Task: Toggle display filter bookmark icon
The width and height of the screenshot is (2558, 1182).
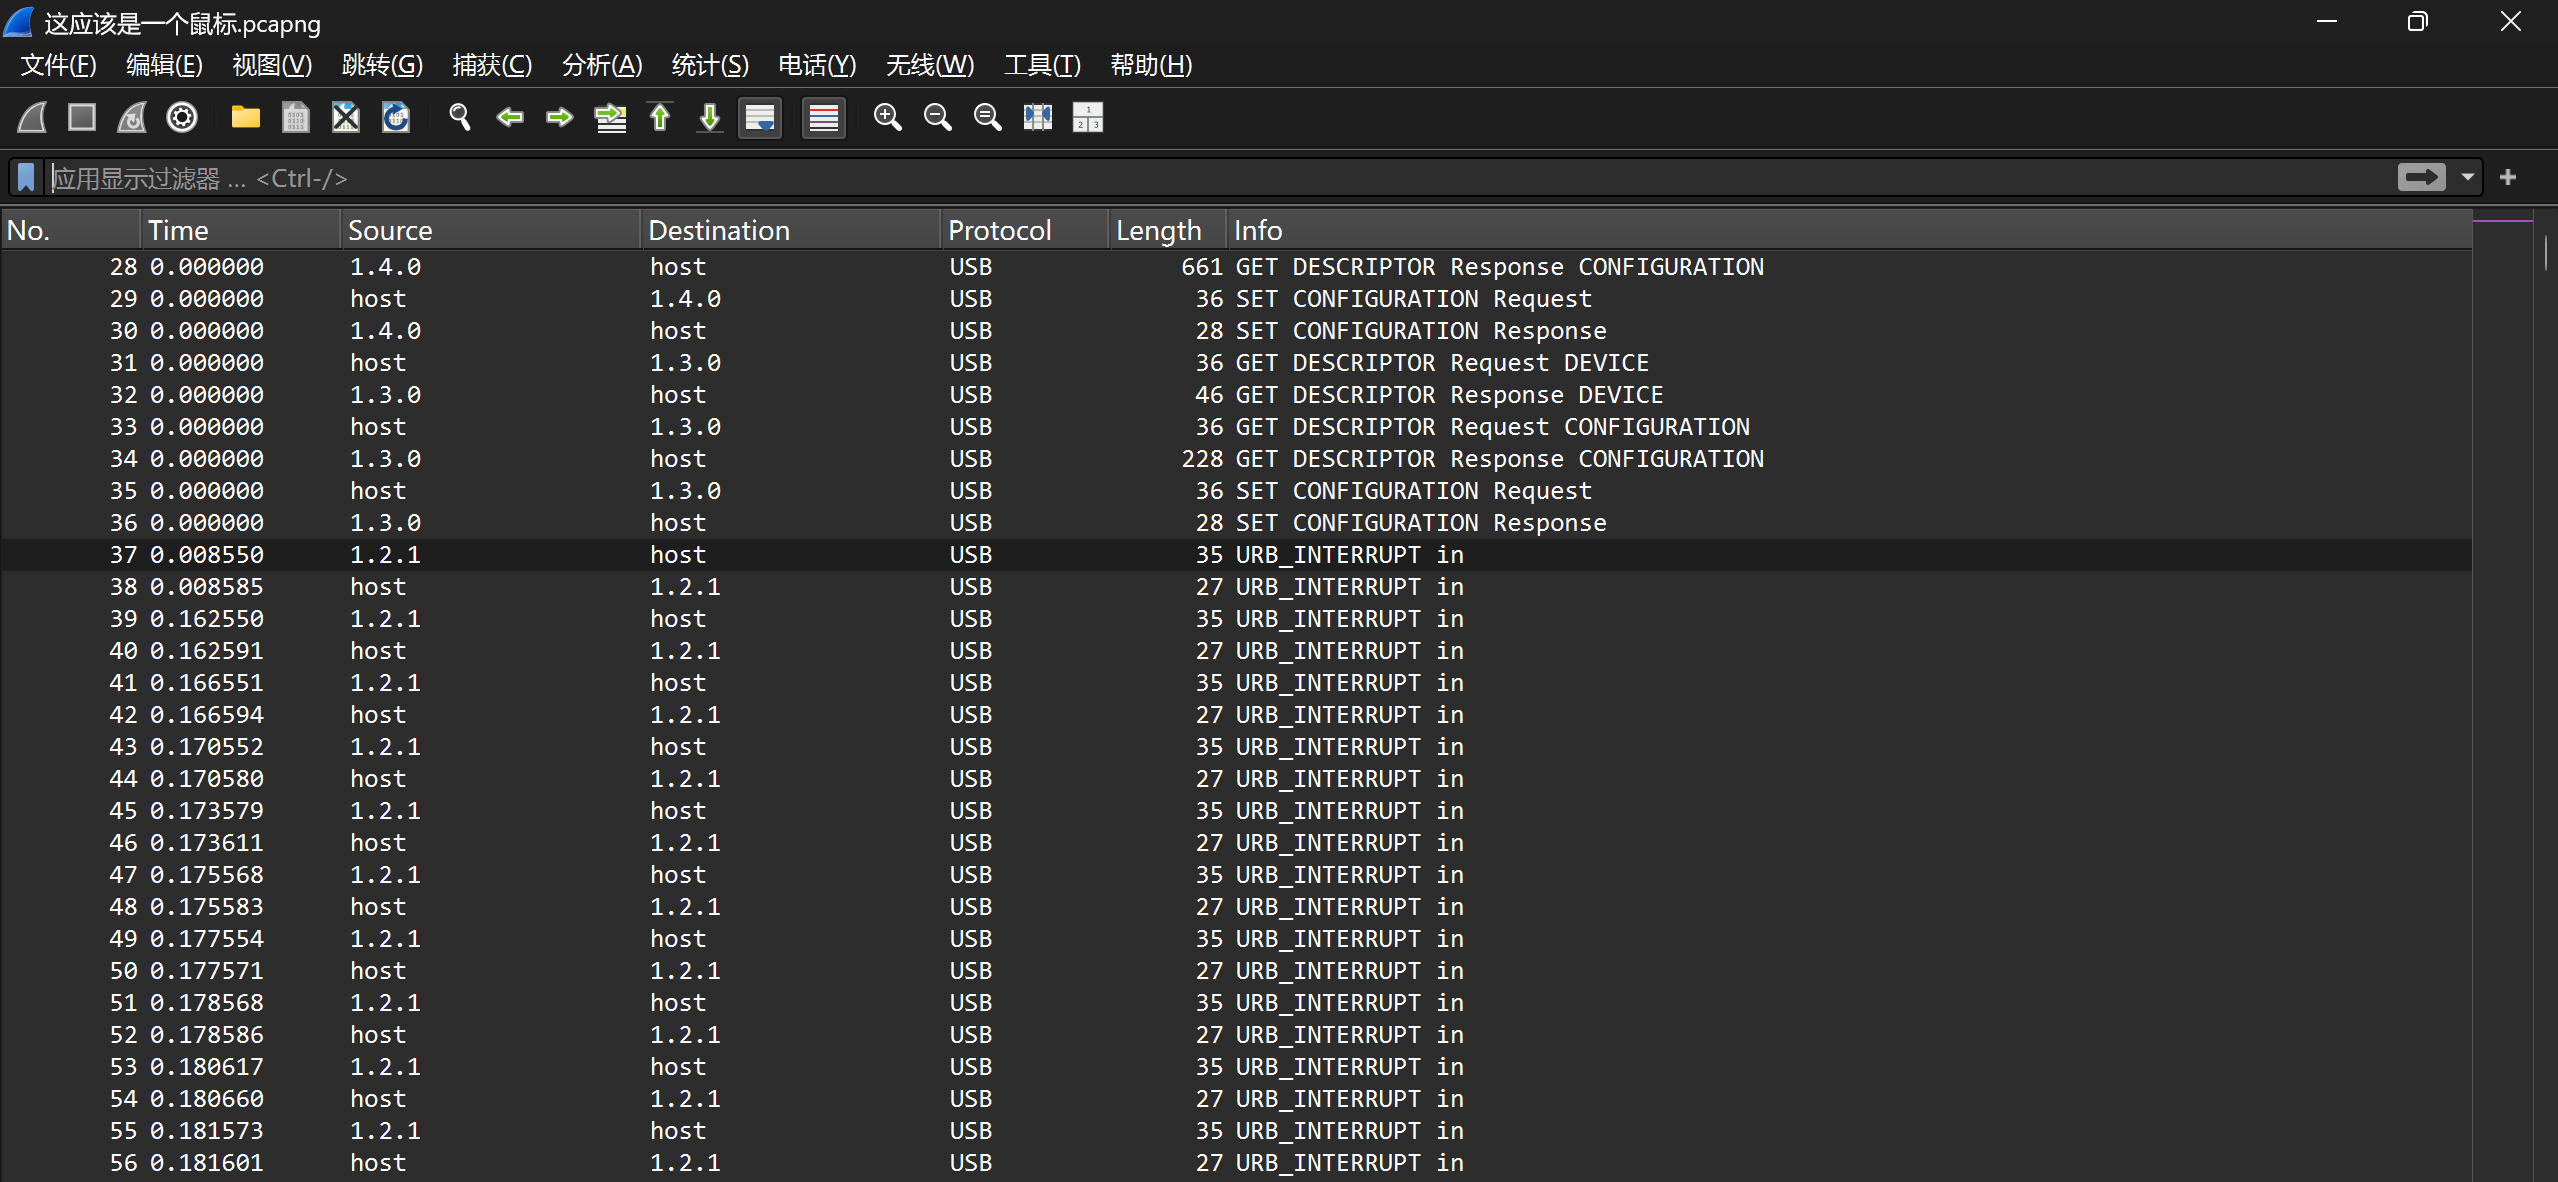Action: (26, 178)
